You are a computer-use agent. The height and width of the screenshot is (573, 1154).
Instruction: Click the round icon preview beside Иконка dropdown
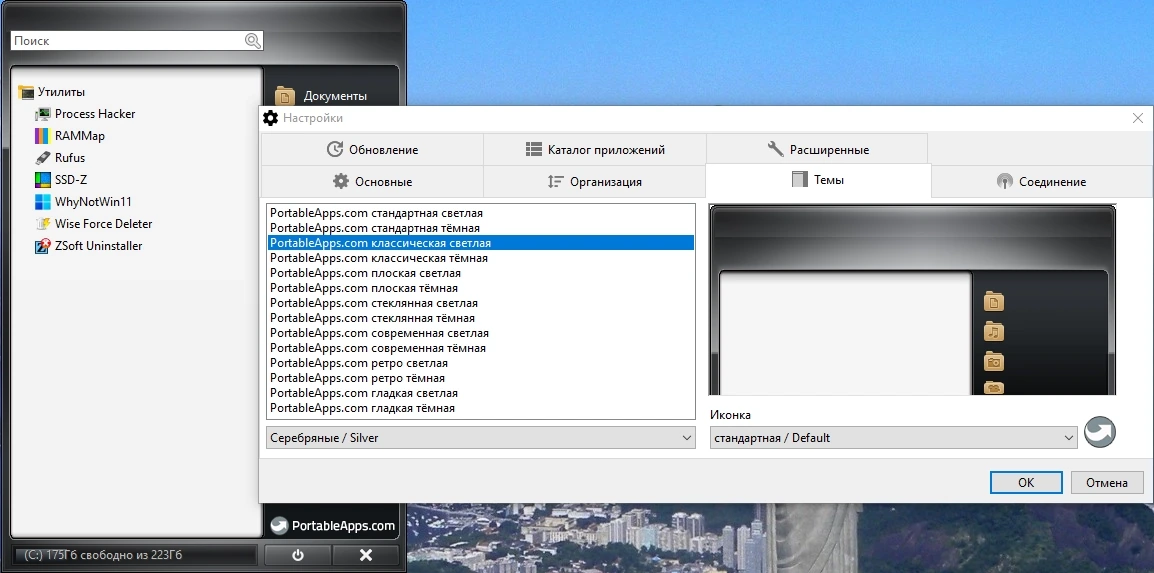[x=1100, y=432]
